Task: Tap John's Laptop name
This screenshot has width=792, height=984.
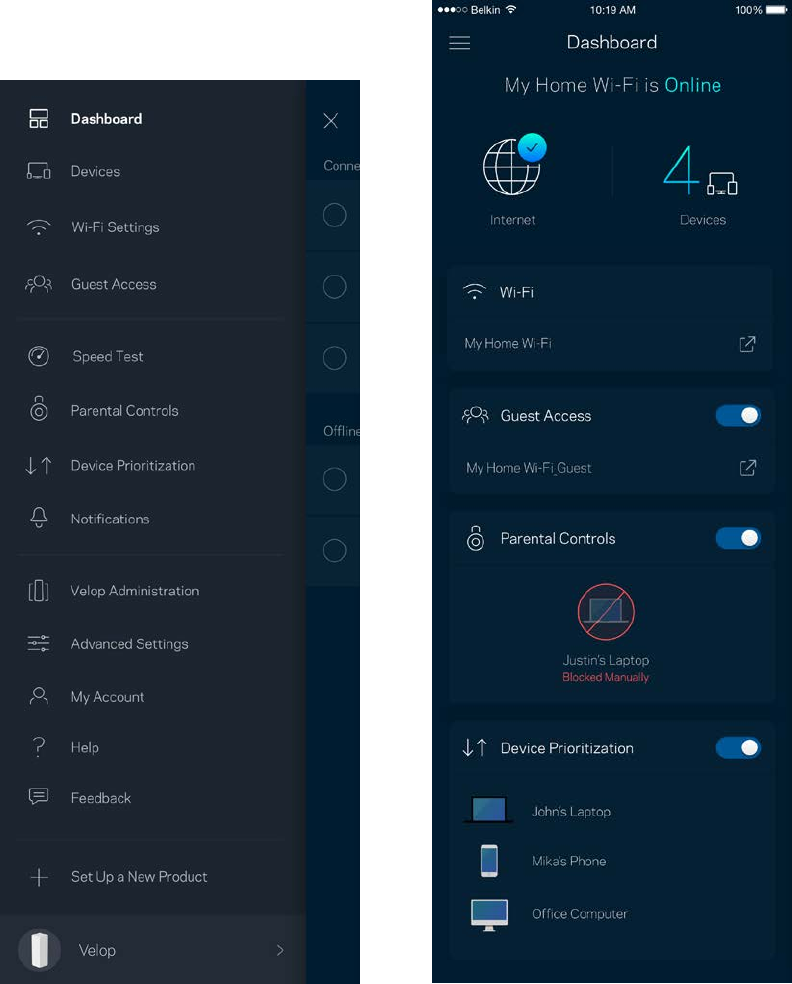Action: [571, 811]
